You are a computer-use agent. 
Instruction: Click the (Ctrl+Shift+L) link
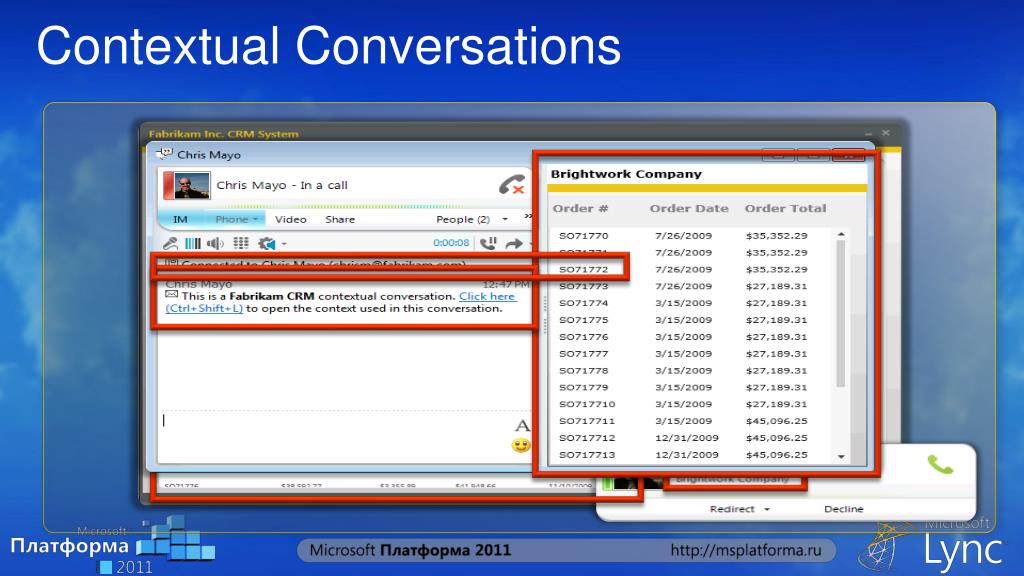click(204, 308)
